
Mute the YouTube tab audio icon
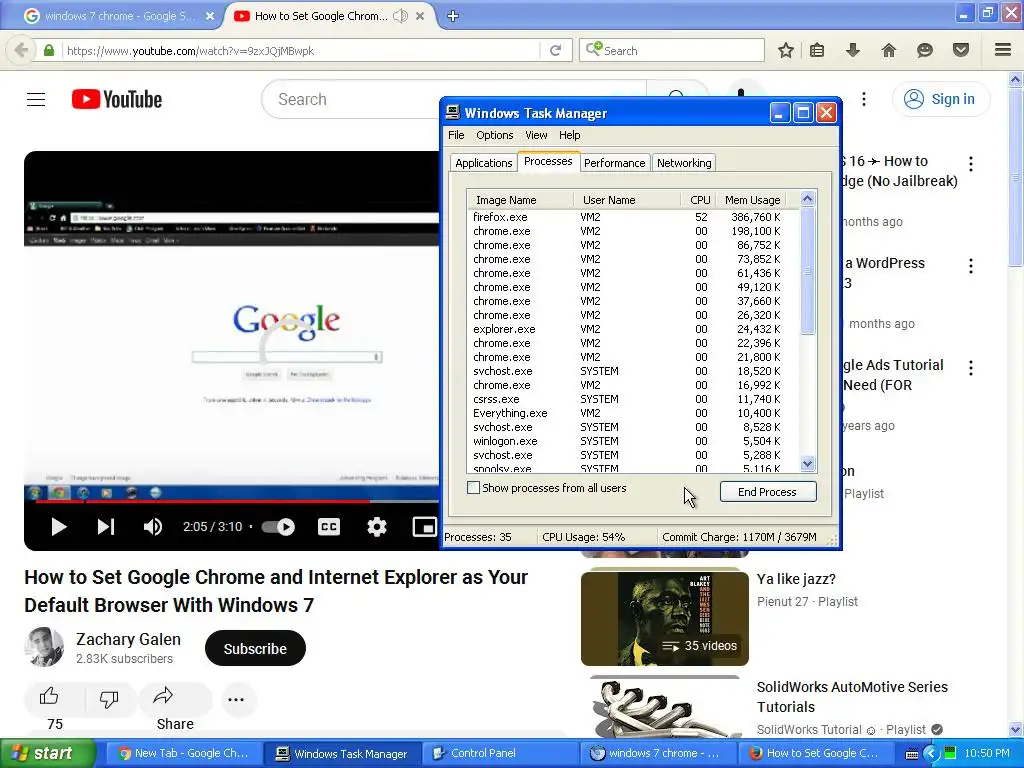[x=400, y=16]
